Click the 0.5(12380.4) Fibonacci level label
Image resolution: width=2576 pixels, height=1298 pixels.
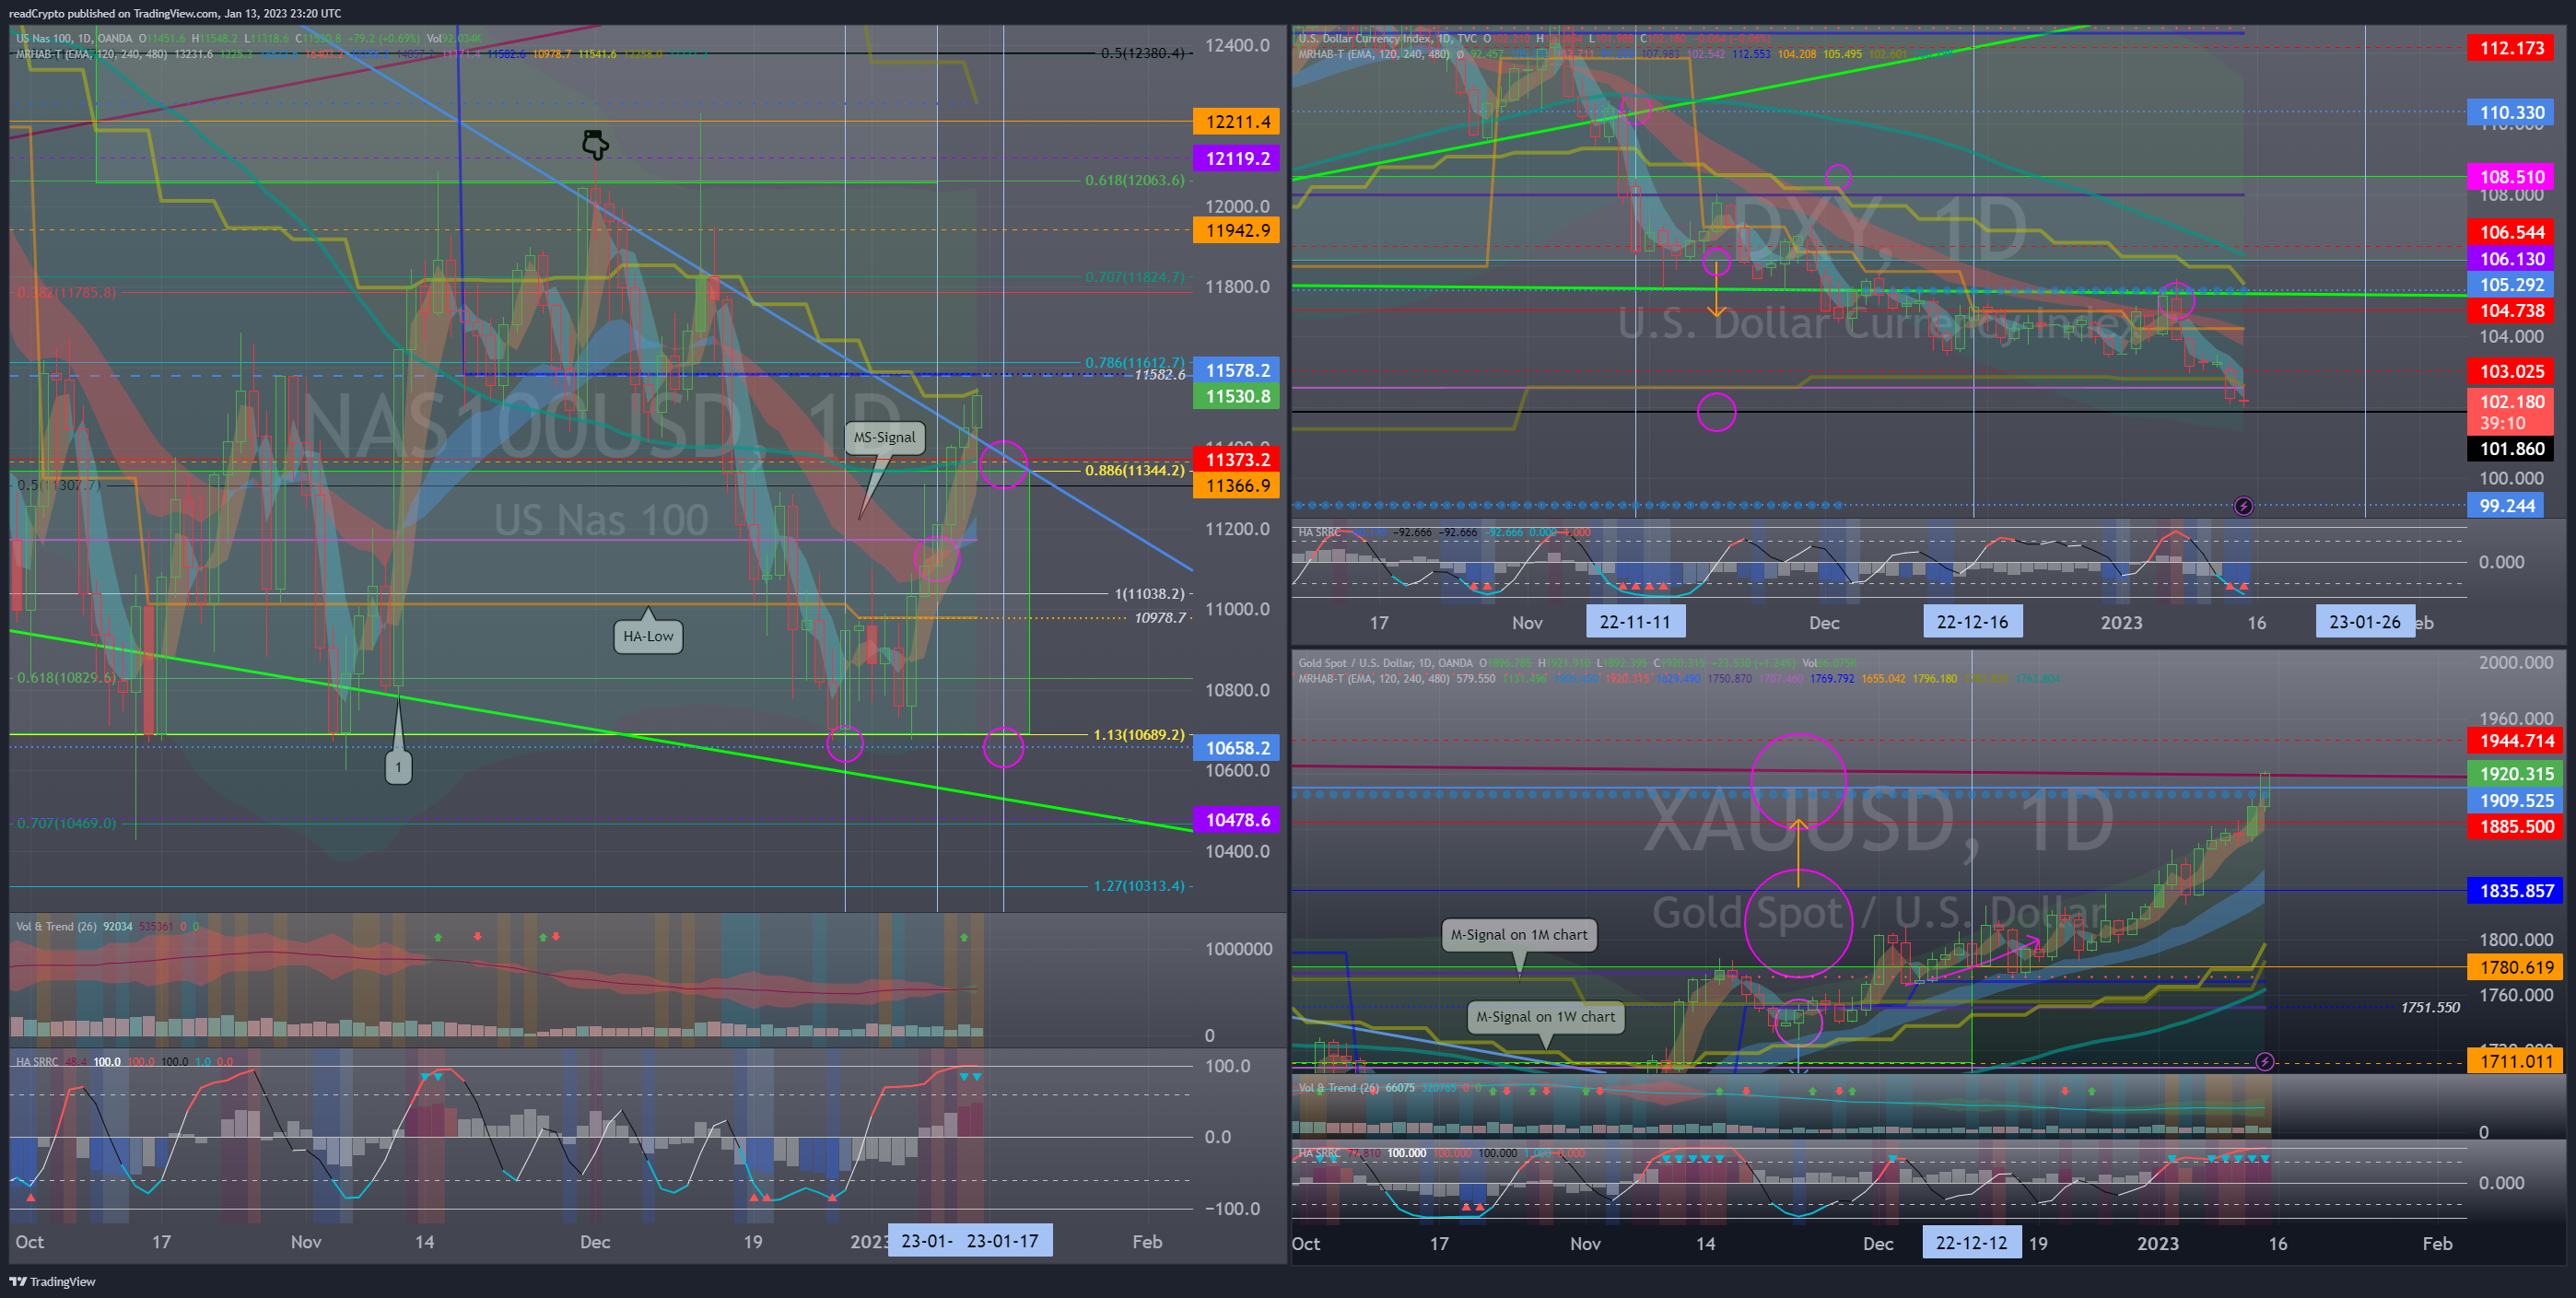[1142, 53]
